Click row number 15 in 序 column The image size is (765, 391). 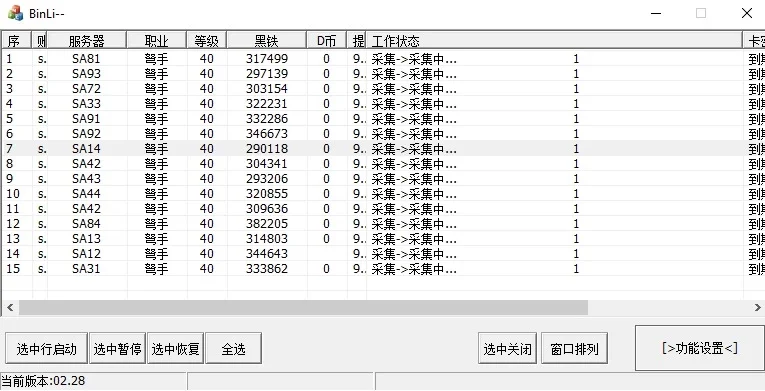tap(13, 268)
